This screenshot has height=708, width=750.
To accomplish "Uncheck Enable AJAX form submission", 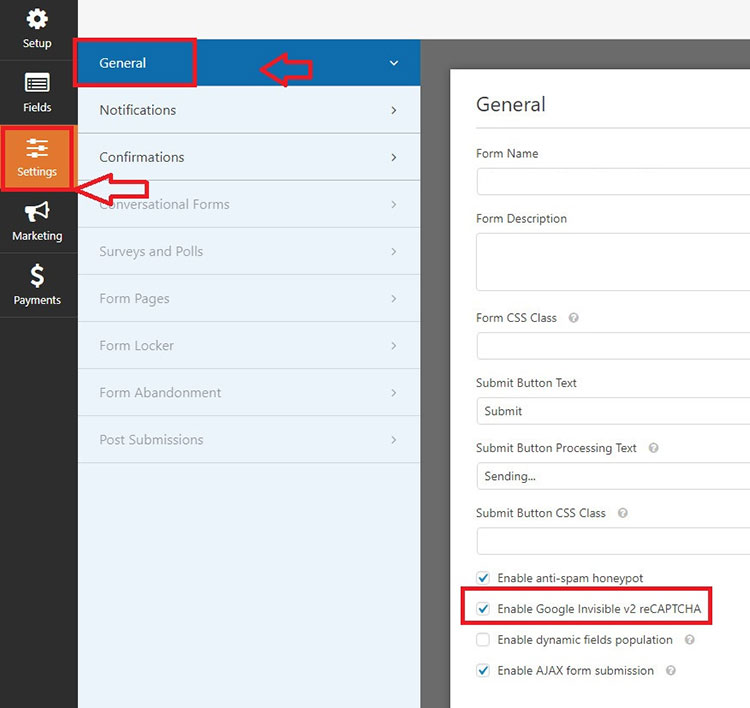I will [483, 671].
